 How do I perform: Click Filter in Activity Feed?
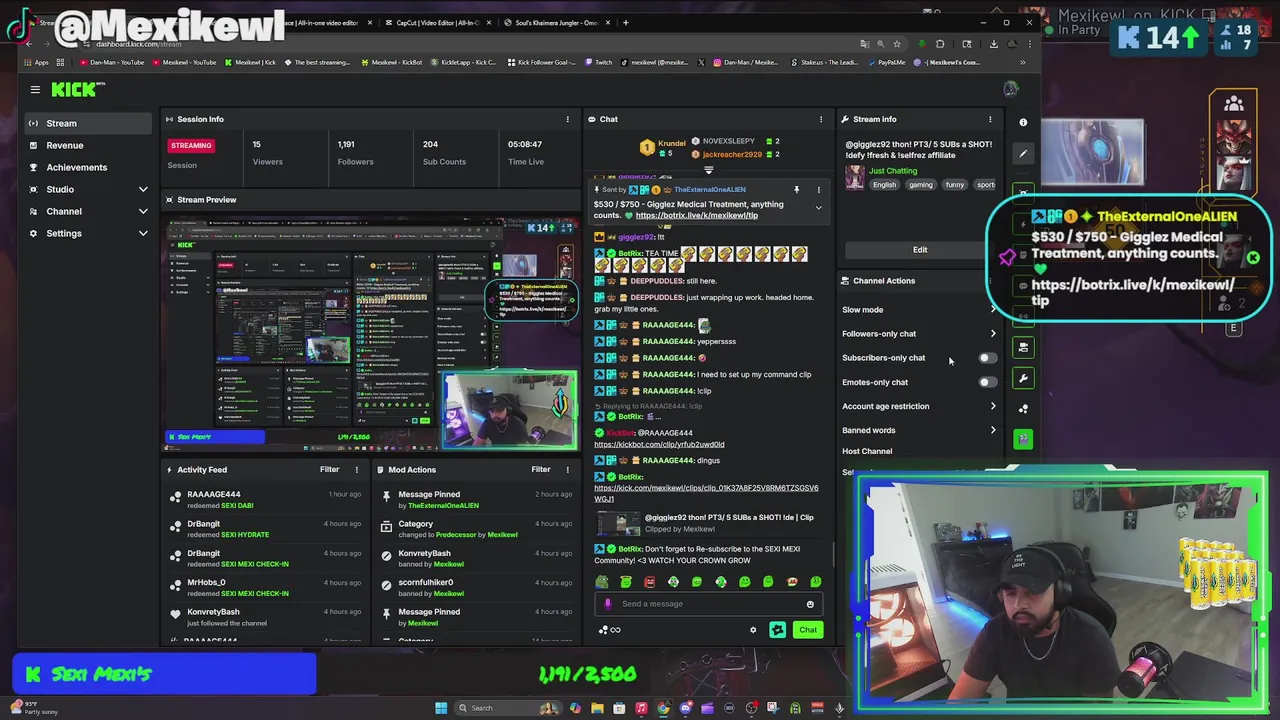(329, 469)
